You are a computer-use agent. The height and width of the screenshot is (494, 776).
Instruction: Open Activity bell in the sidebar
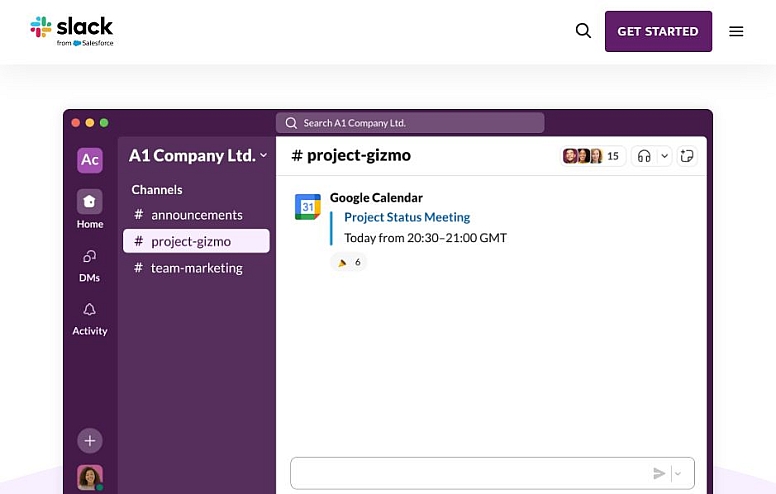click(90, 319)
